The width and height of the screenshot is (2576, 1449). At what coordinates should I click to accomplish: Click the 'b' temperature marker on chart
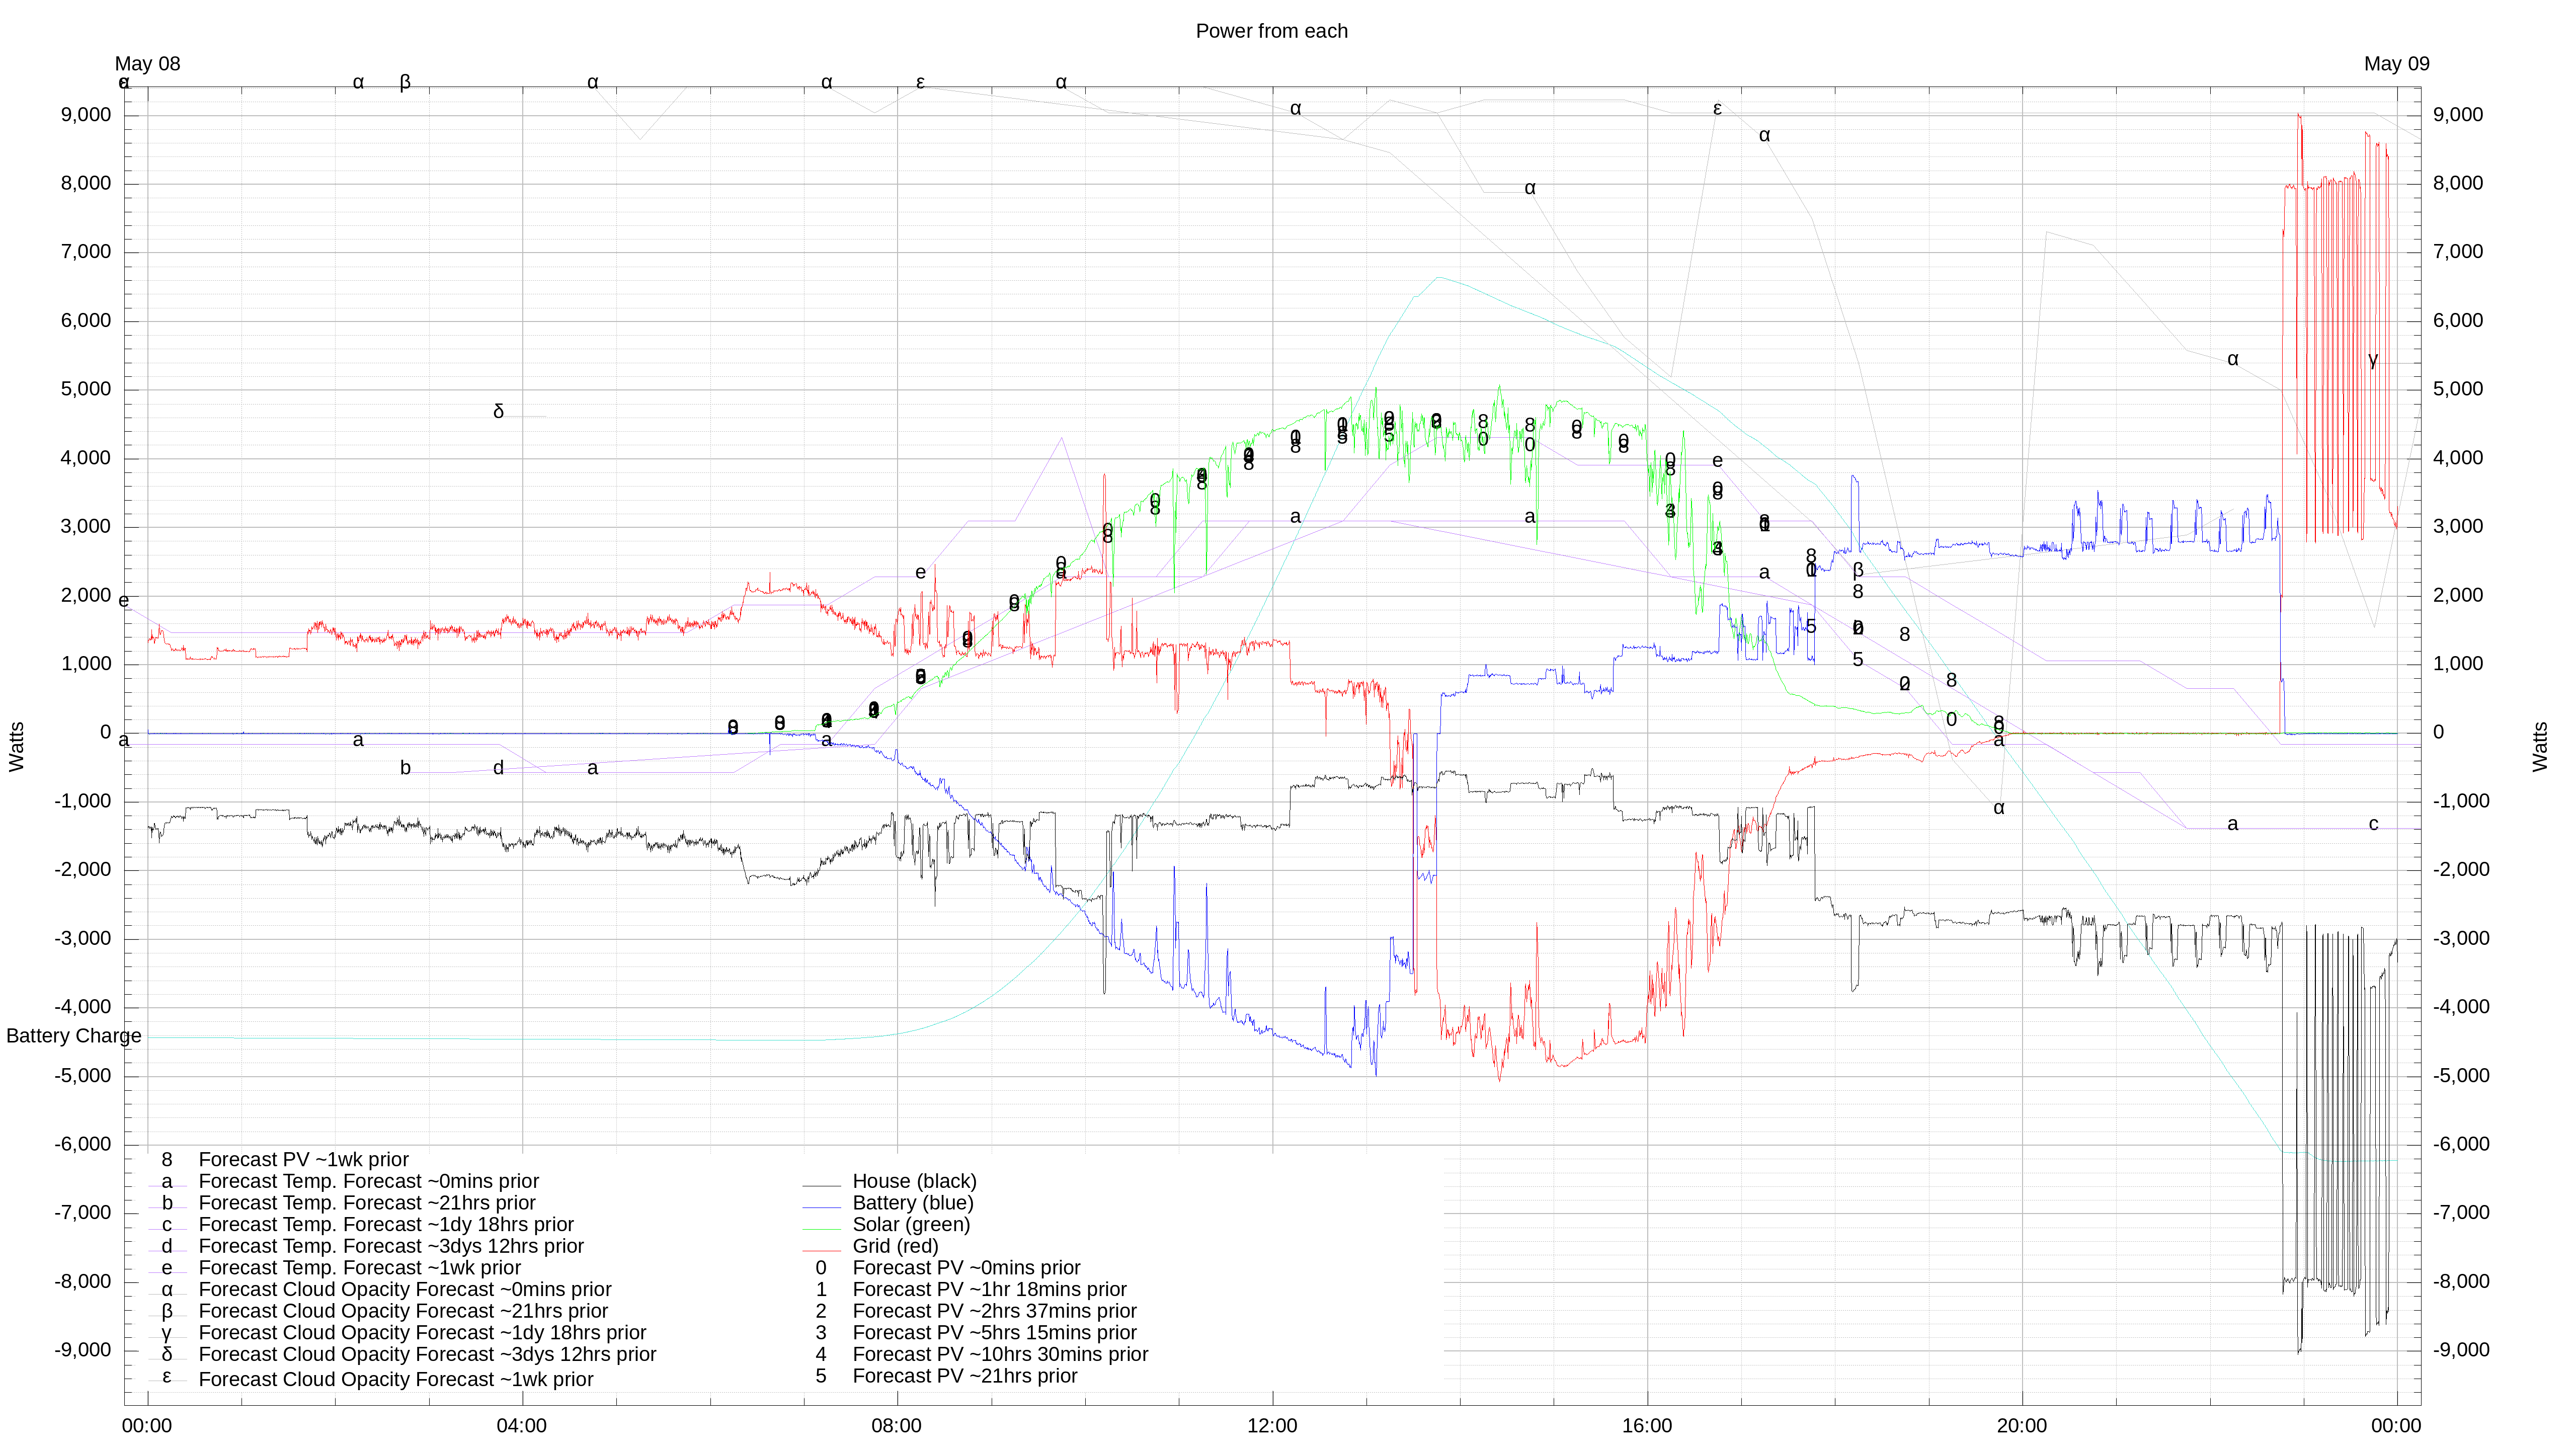click(x=405, y=768)
